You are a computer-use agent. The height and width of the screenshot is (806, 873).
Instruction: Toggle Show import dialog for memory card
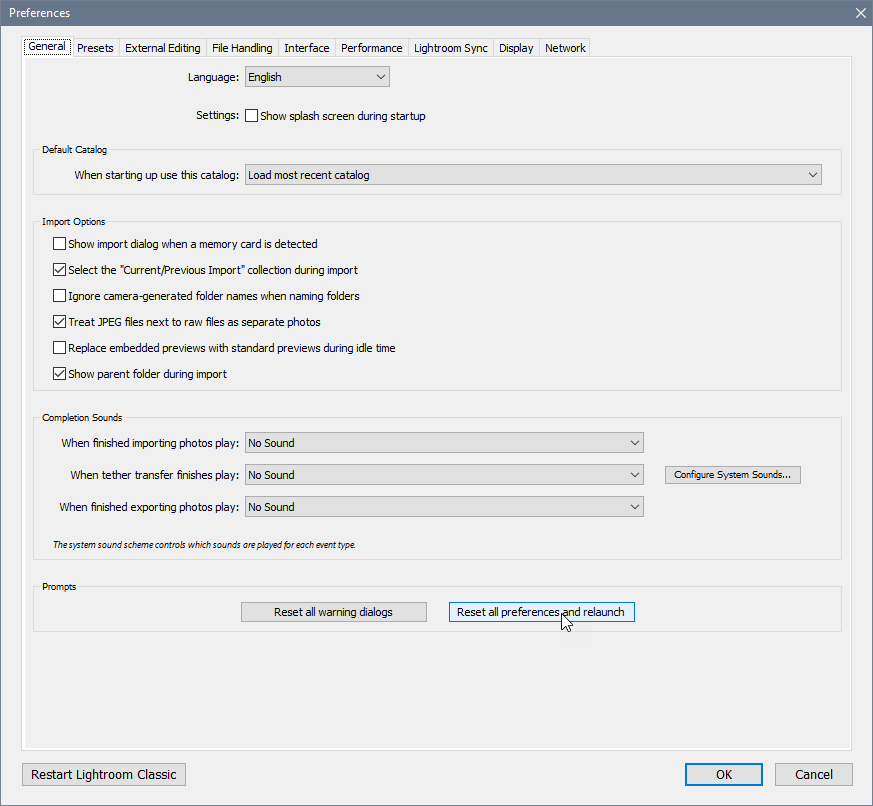click(60, 244)
